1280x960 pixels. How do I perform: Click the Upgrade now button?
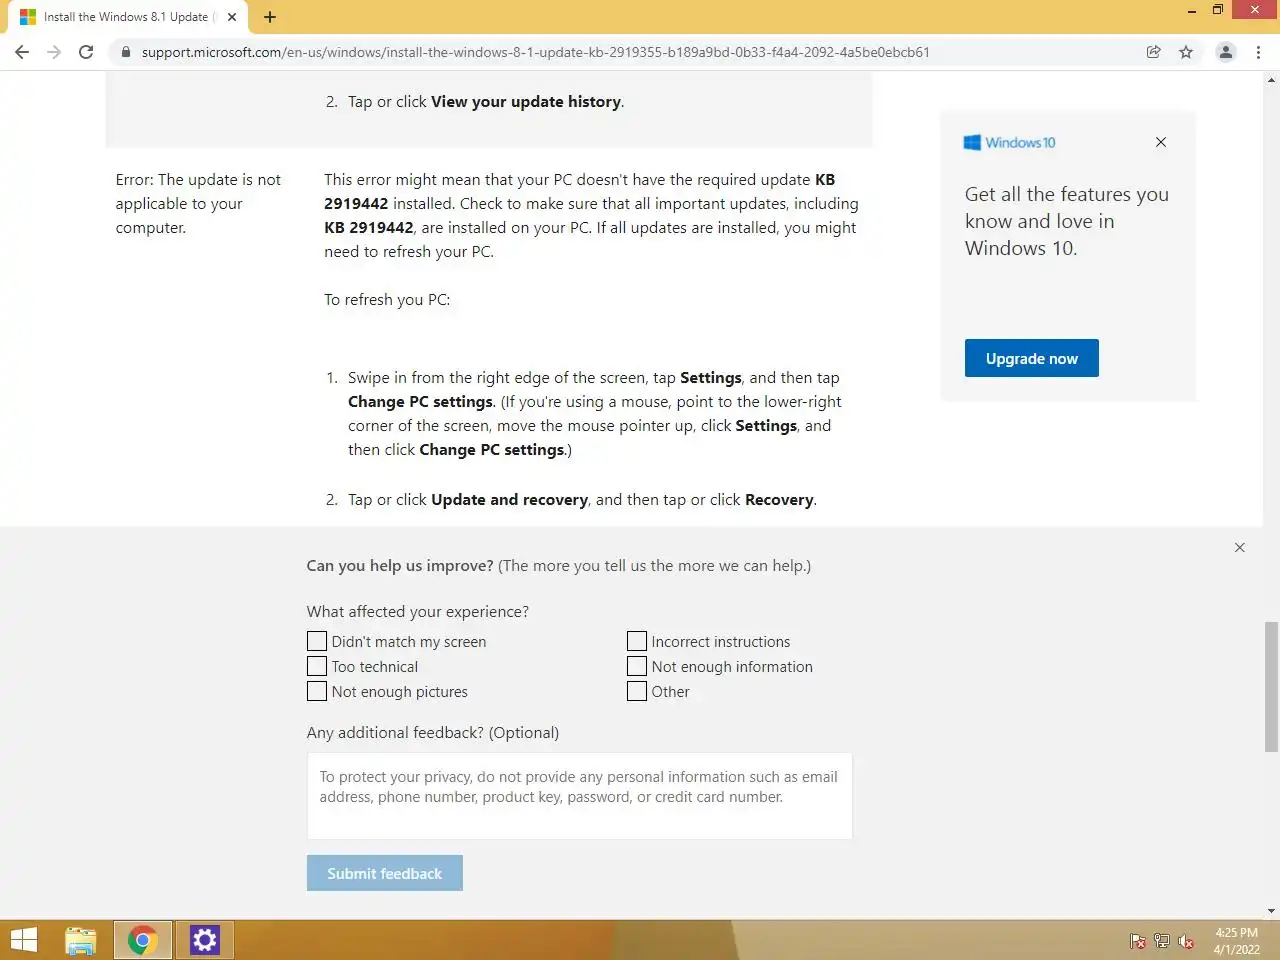coord(1031,358)
